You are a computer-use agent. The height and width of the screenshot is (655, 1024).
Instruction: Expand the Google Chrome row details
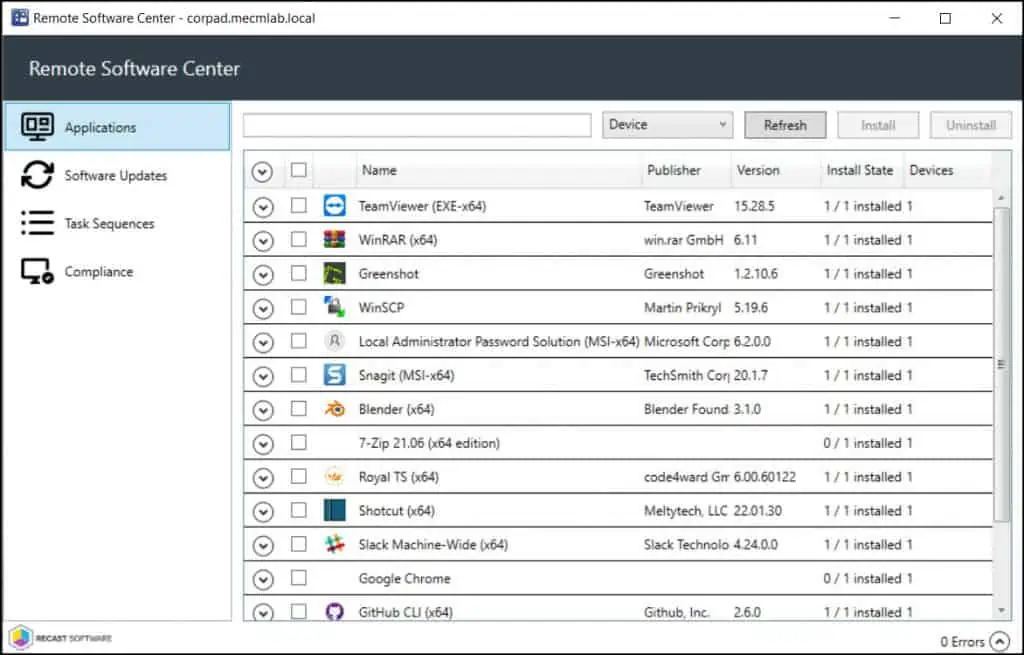coord(263,579)
